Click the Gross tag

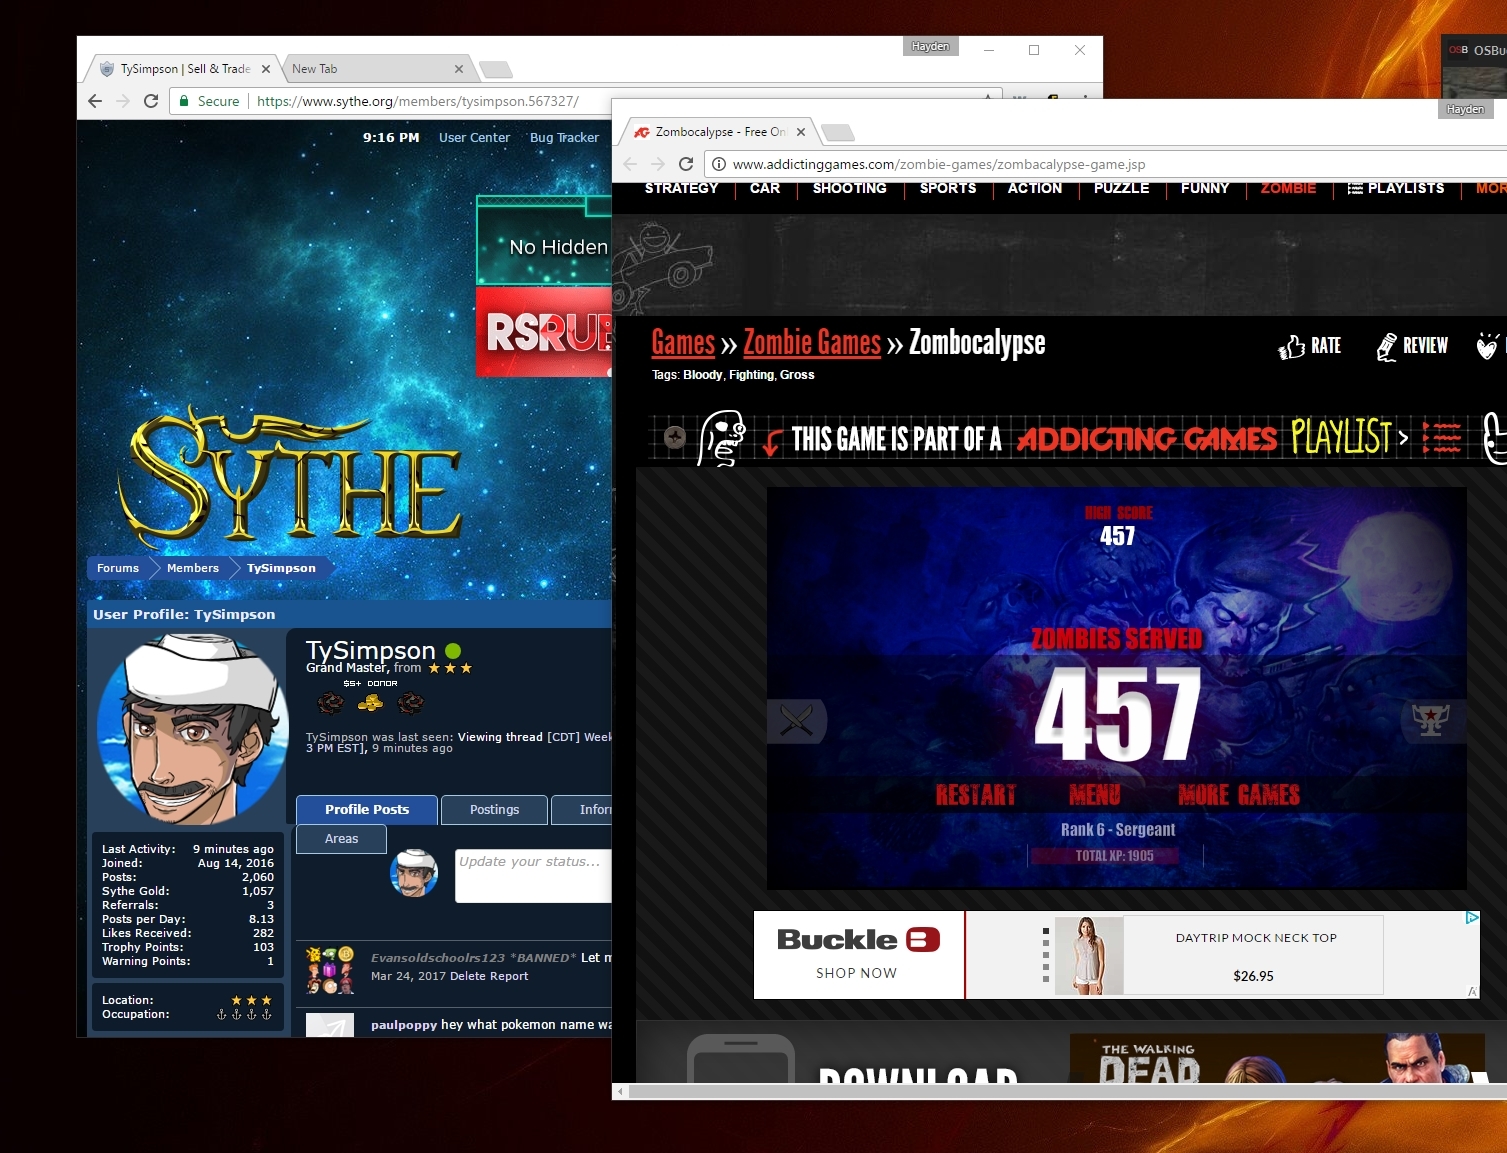pos(797,375)
